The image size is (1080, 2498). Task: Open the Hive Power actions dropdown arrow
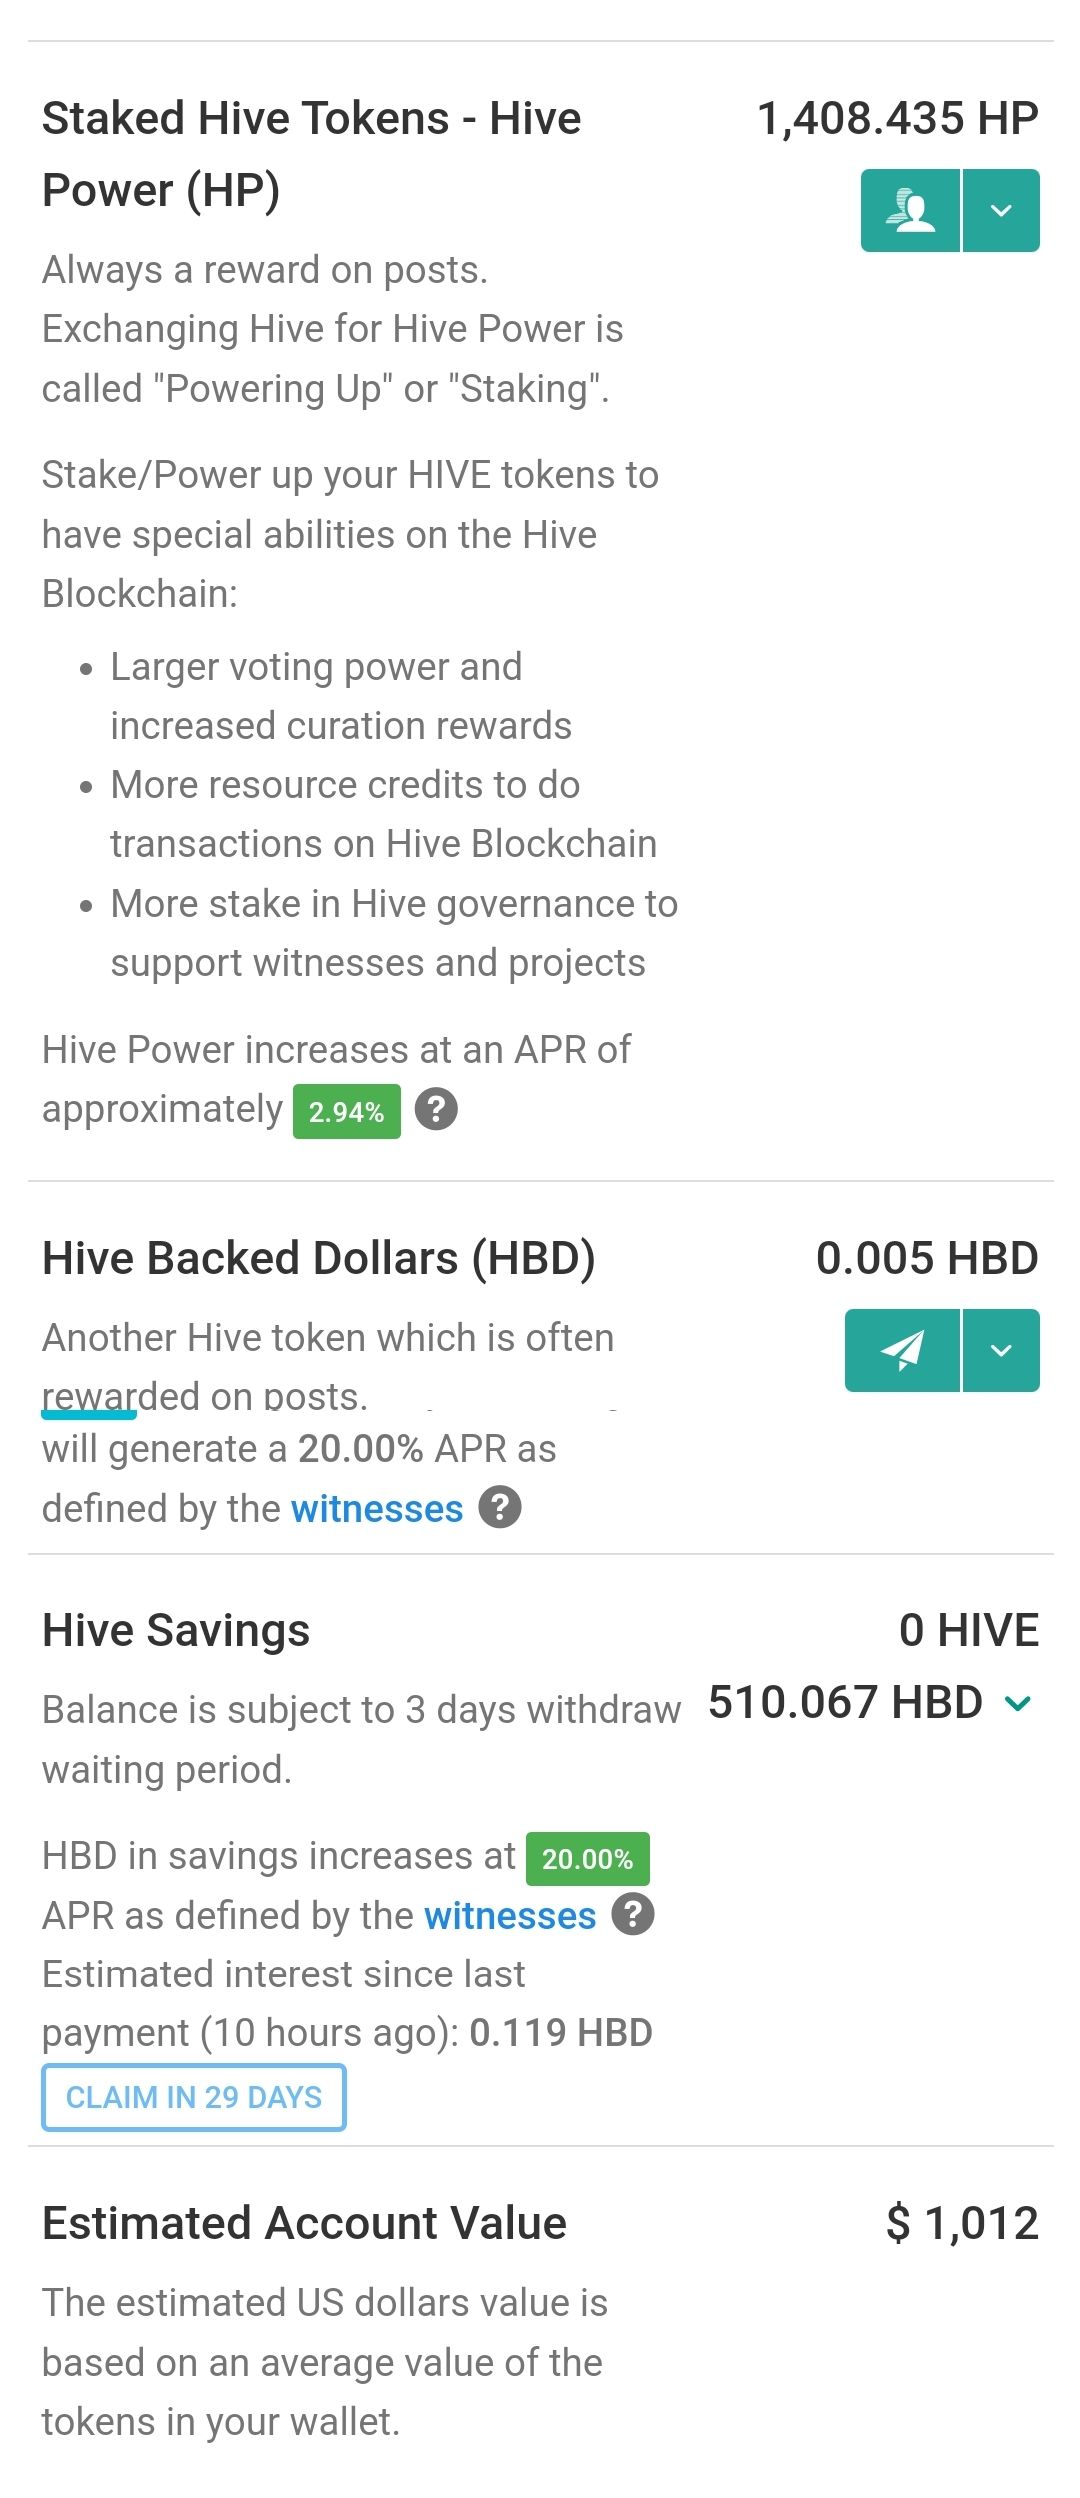click(x=1001, y=210)
